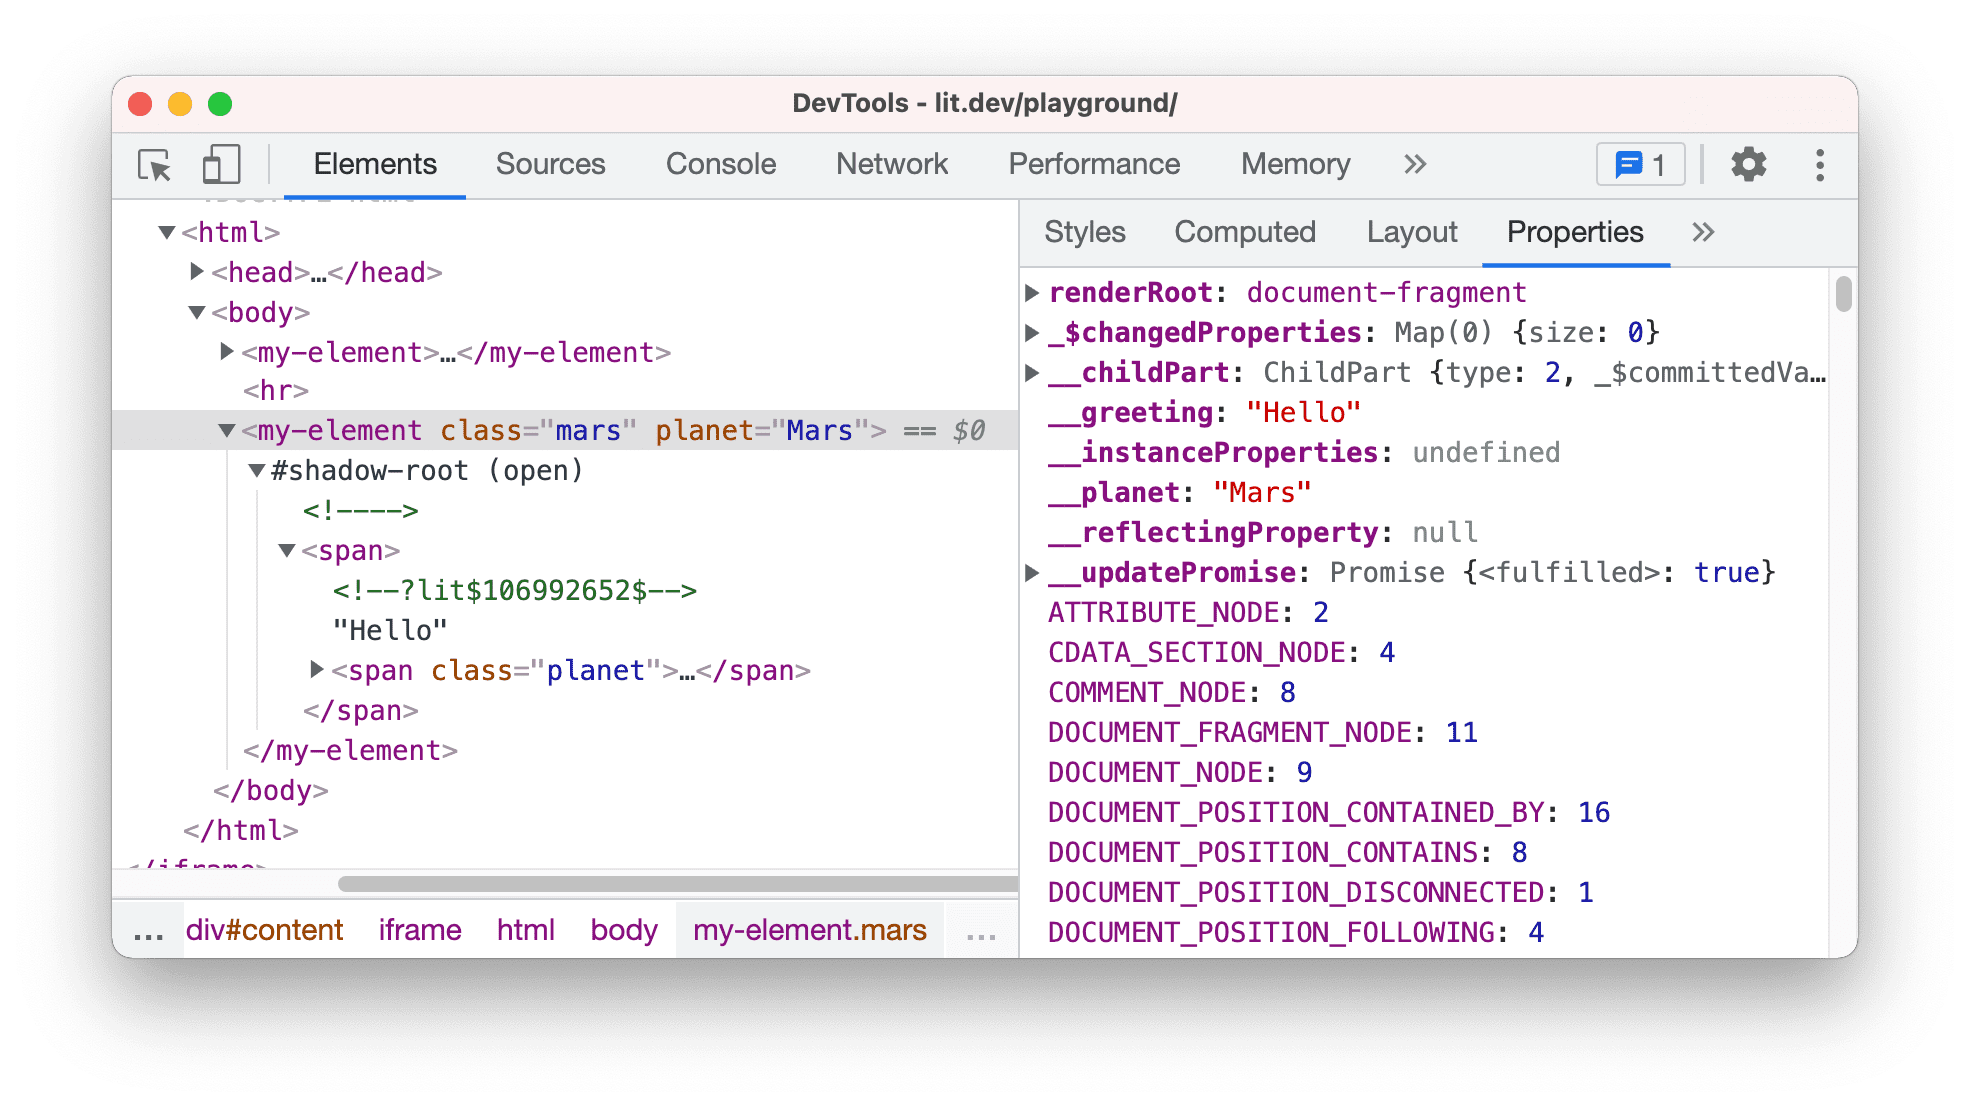Screen dimensions: 1970x1106
Task: Click the breadcrumb my-element.mars
Action: pos(808,930)
